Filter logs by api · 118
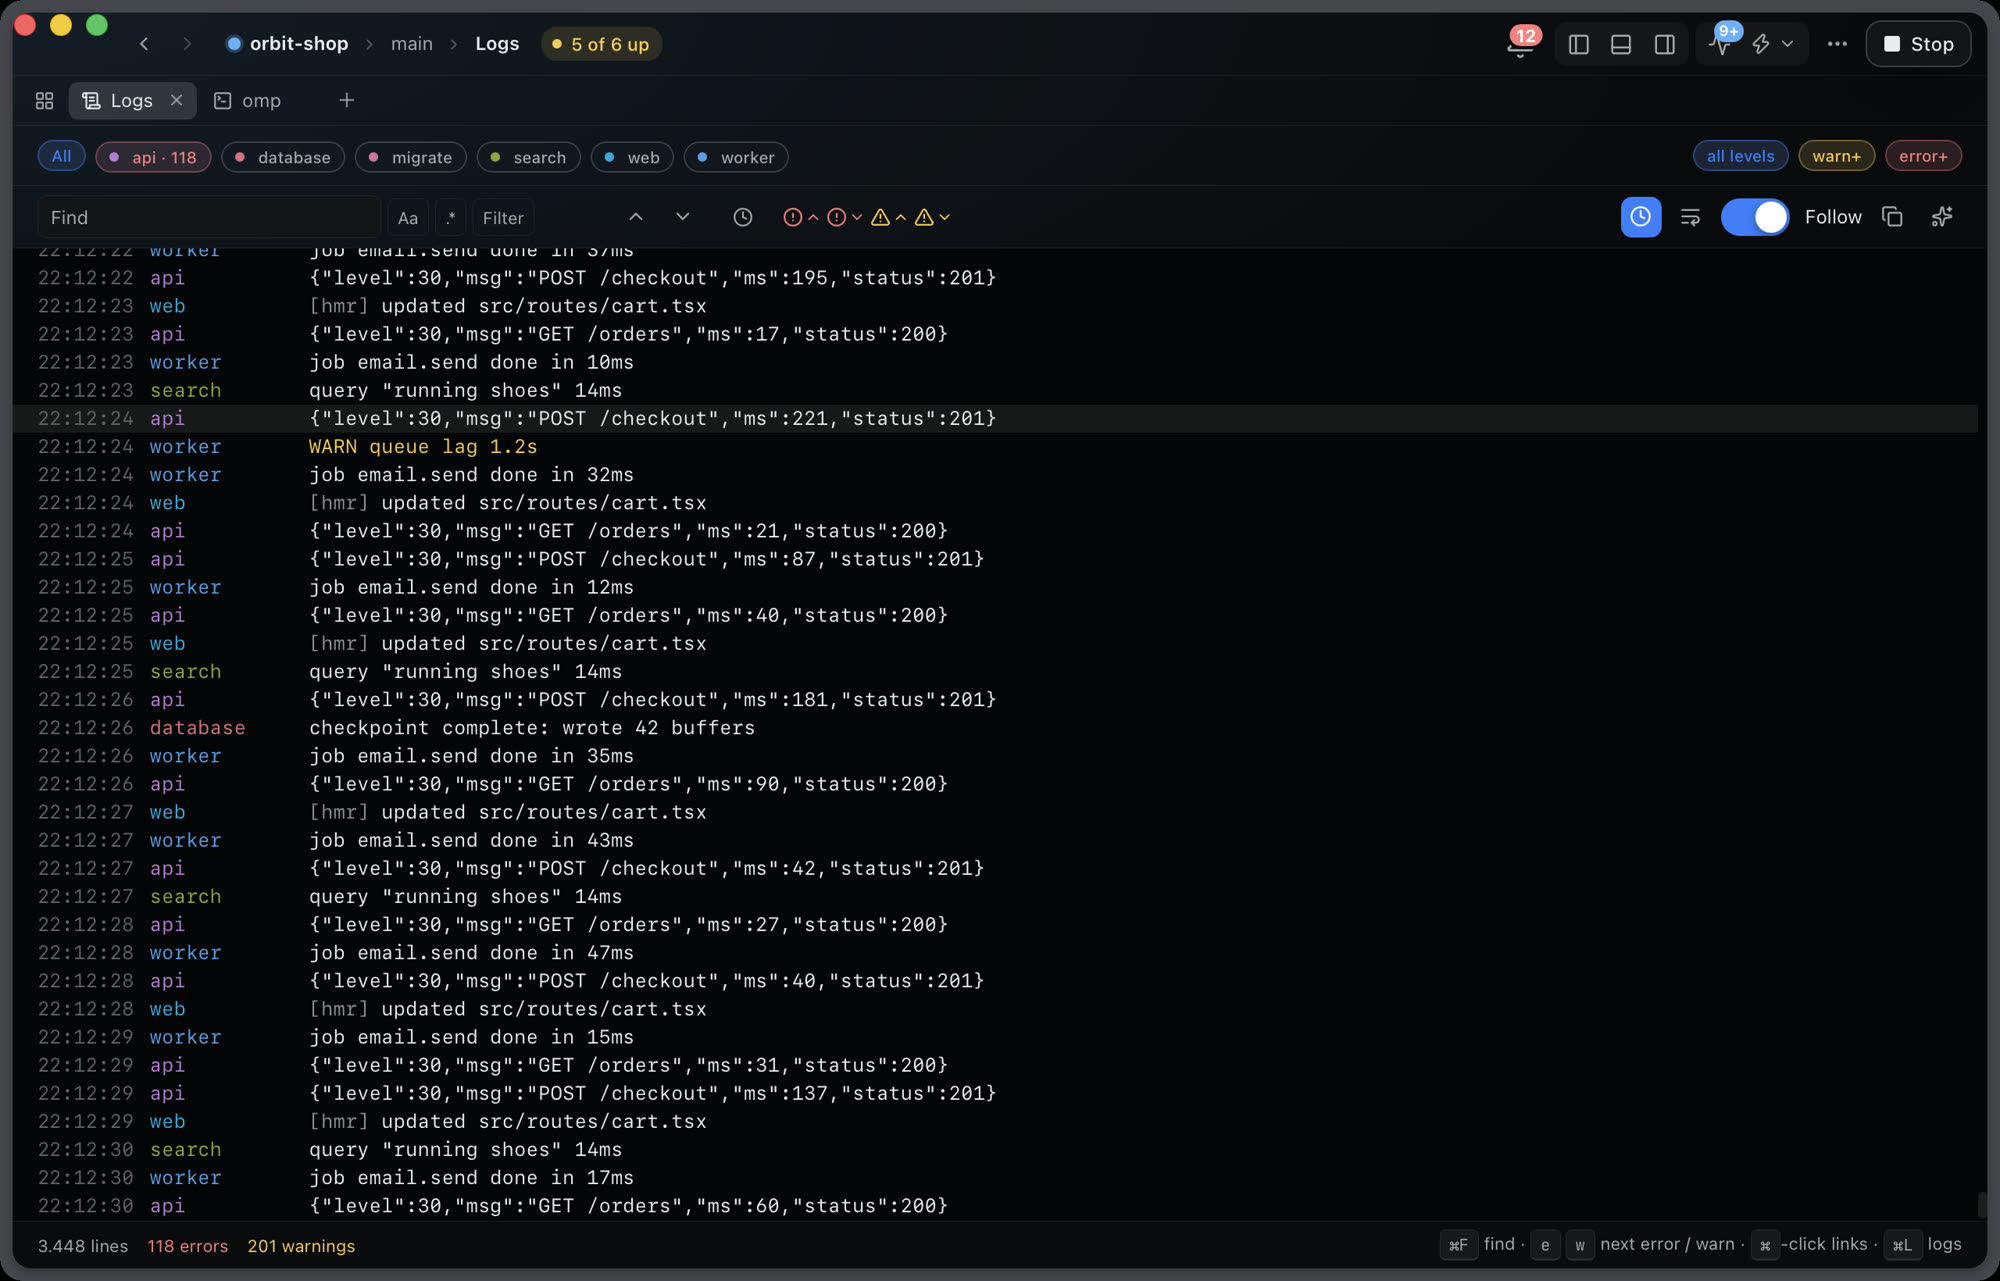Screen dimensions: 2000x1281 click(153, 157)
